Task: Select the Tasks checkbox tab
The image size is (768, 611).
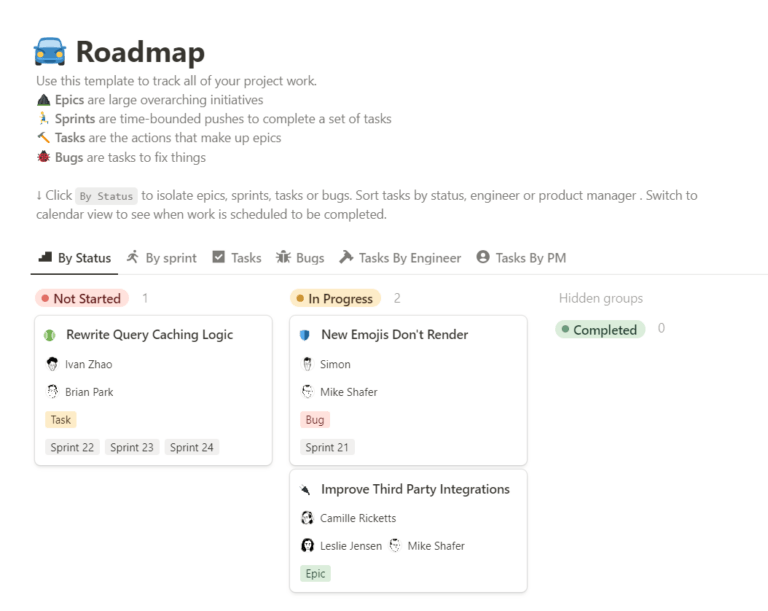Action: pos(237,258)
